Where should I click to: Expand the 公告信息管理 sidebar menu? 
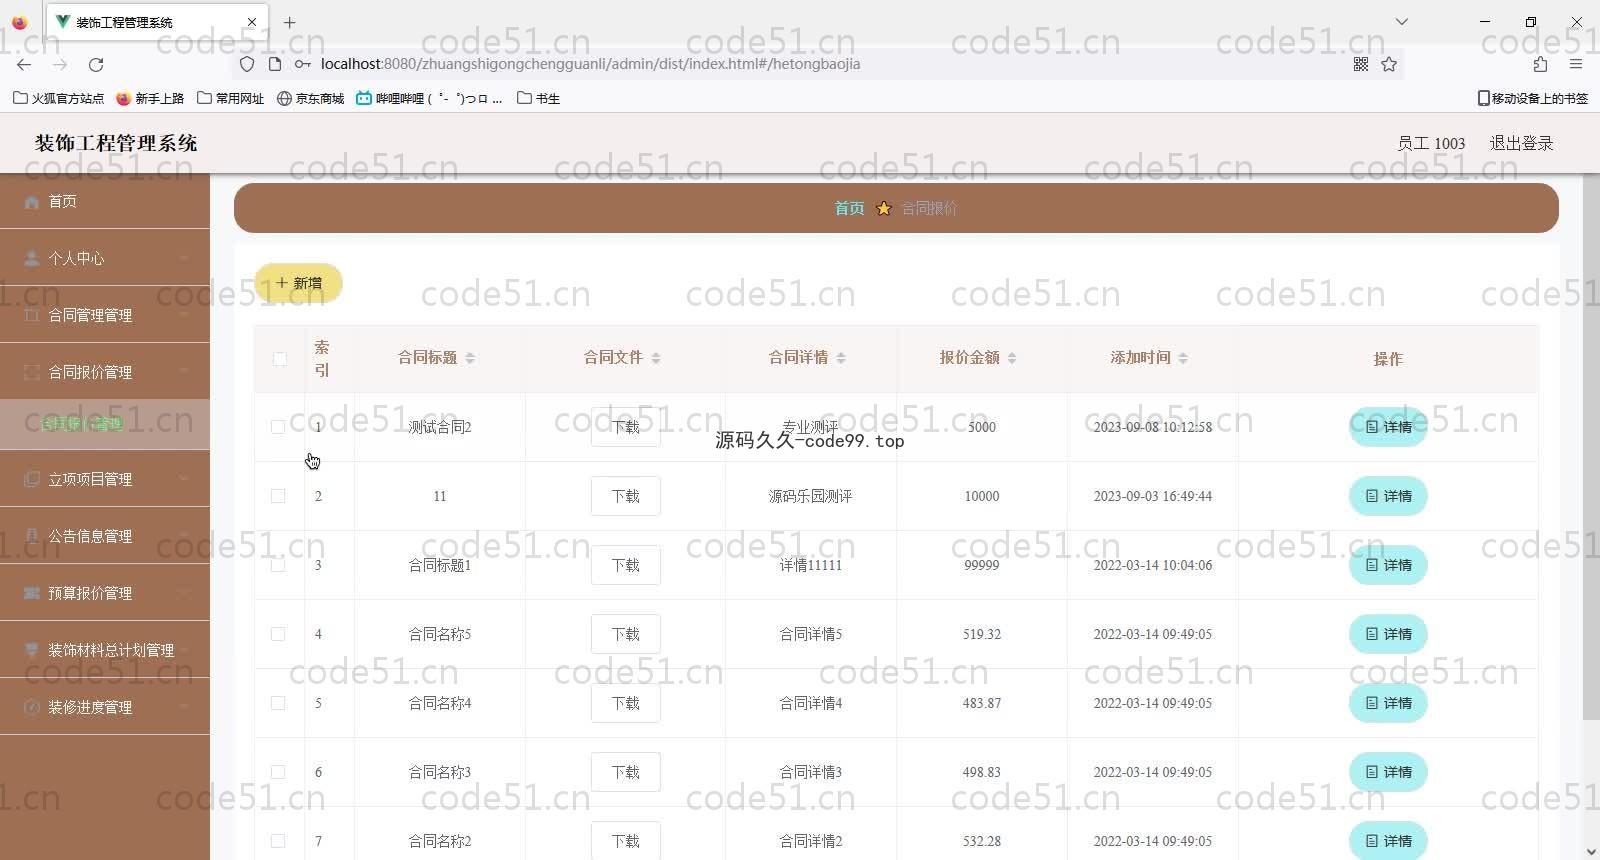(105, 536)
